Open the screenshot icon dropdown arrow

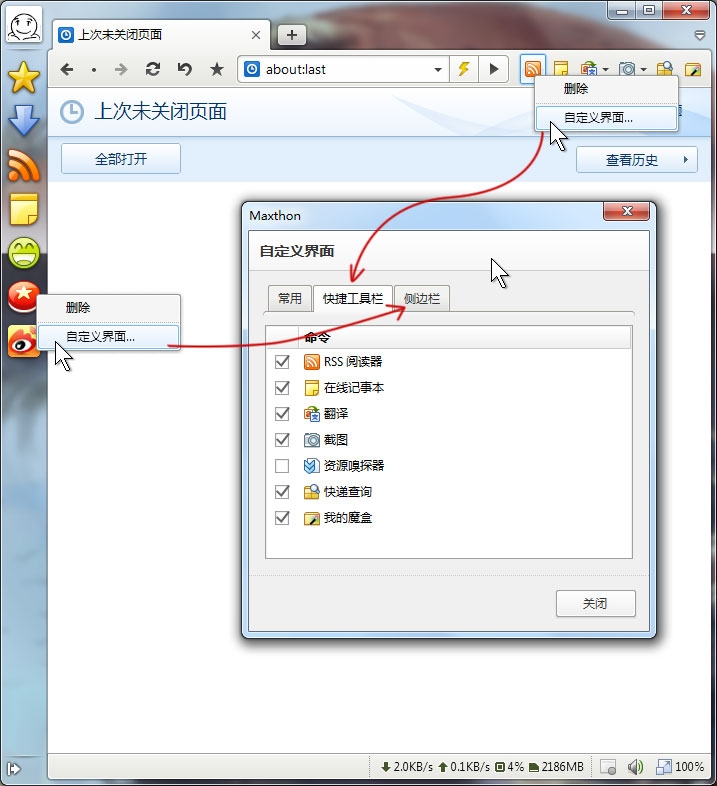pos(643,70)
